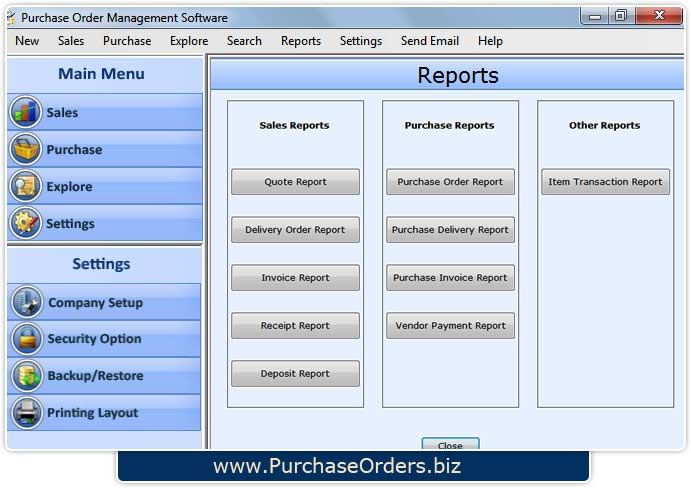Open the Sales menu in menu bar
The width and height of the screenshot is (691, 488).
pos(71,41)
